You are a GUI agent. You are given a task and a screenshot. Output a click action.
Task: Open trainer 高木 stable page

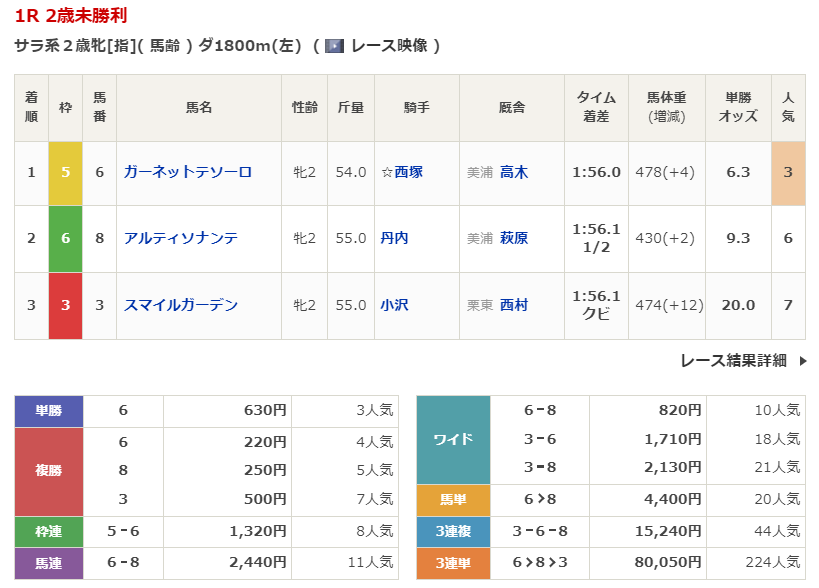(514, 172)
